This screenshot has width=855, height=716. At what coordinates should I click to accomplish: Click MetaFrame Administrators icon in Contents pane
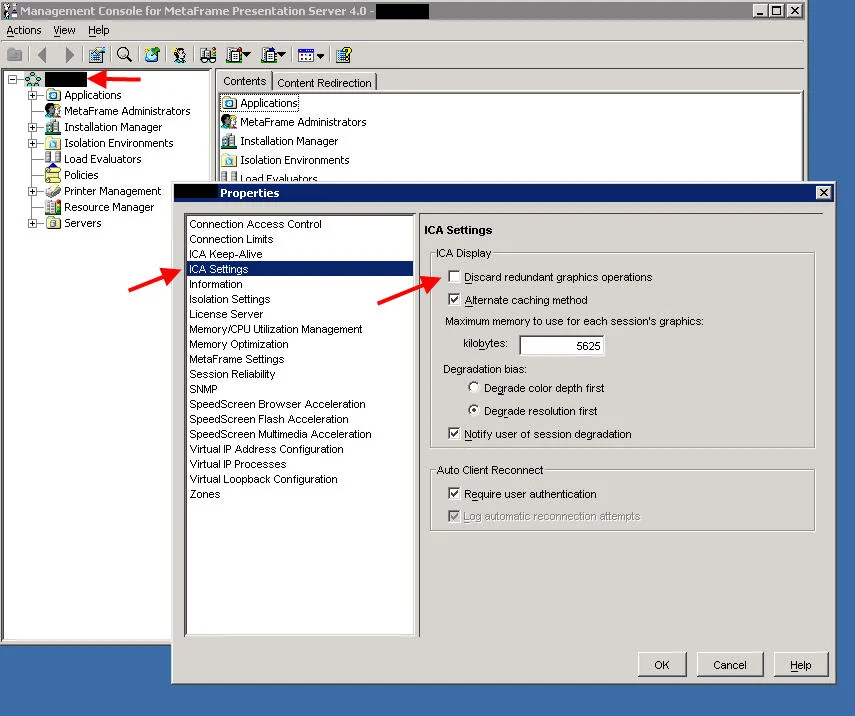(x=229, y=122)
